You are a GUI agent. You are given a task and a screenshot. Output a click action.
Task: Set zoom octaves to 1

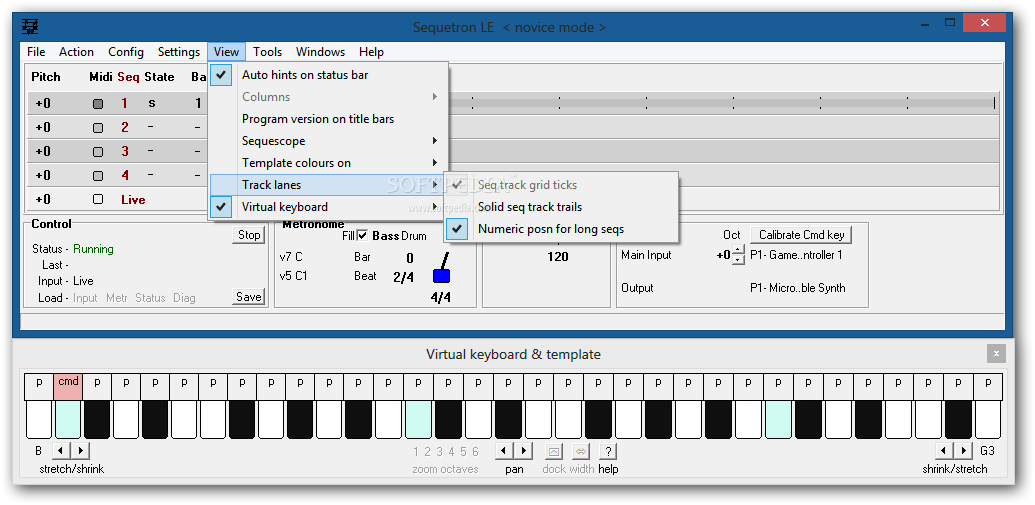416,452
